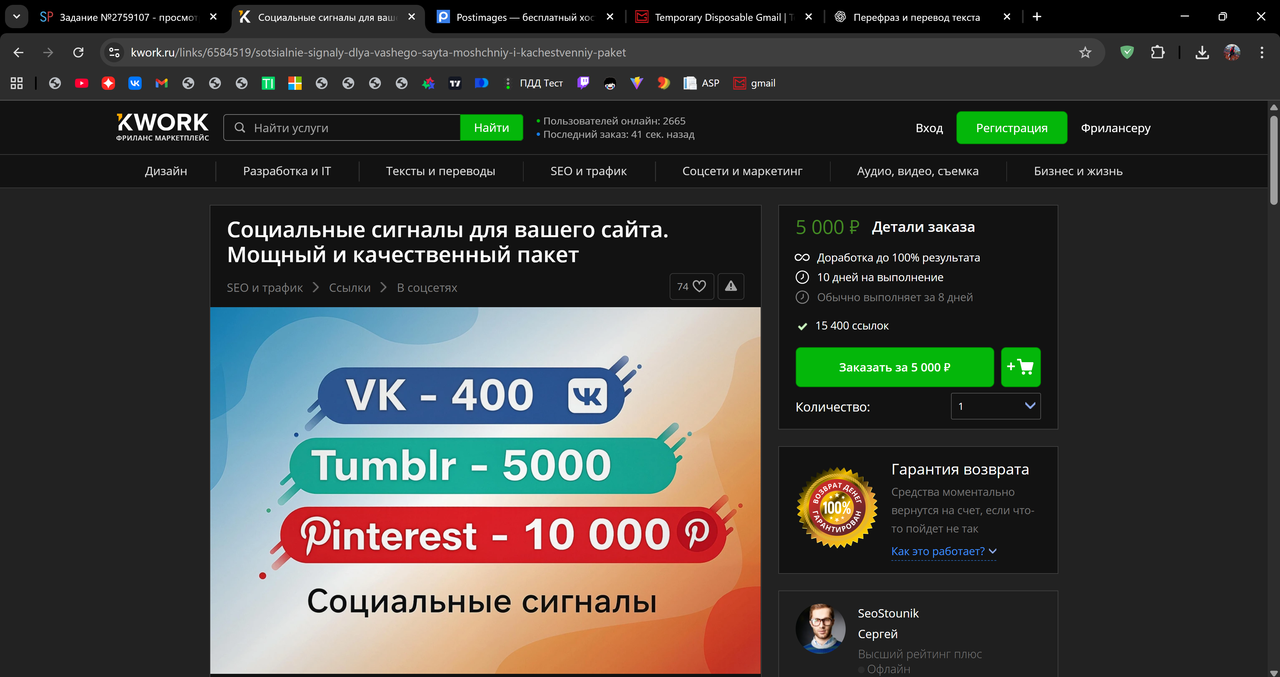This screenshot has width=1280, height=677.
Task: Open the Бизнес и жизнь category
Action: tap(1078, 171)
